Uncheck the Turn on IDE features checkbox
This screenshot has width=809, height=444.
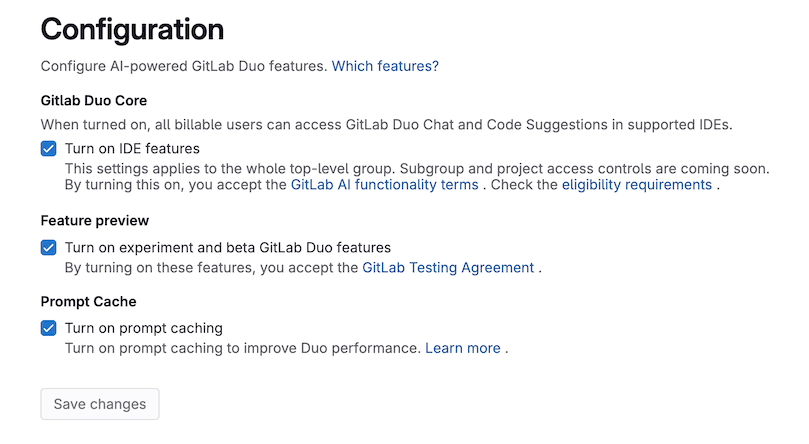point(48,149)
